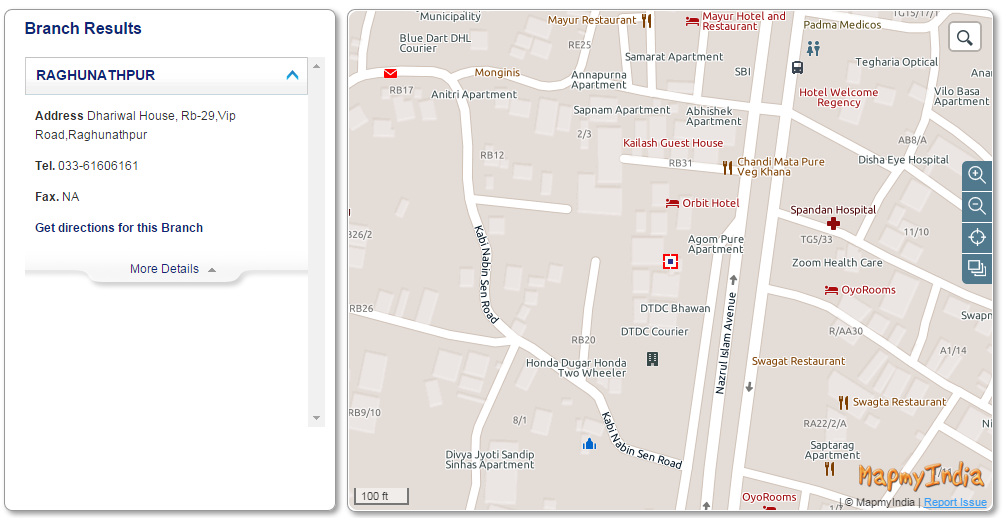This screenshot has width=1003, height=518.
Task: Click the red envelope post office icon
Action: click(390, 74)
